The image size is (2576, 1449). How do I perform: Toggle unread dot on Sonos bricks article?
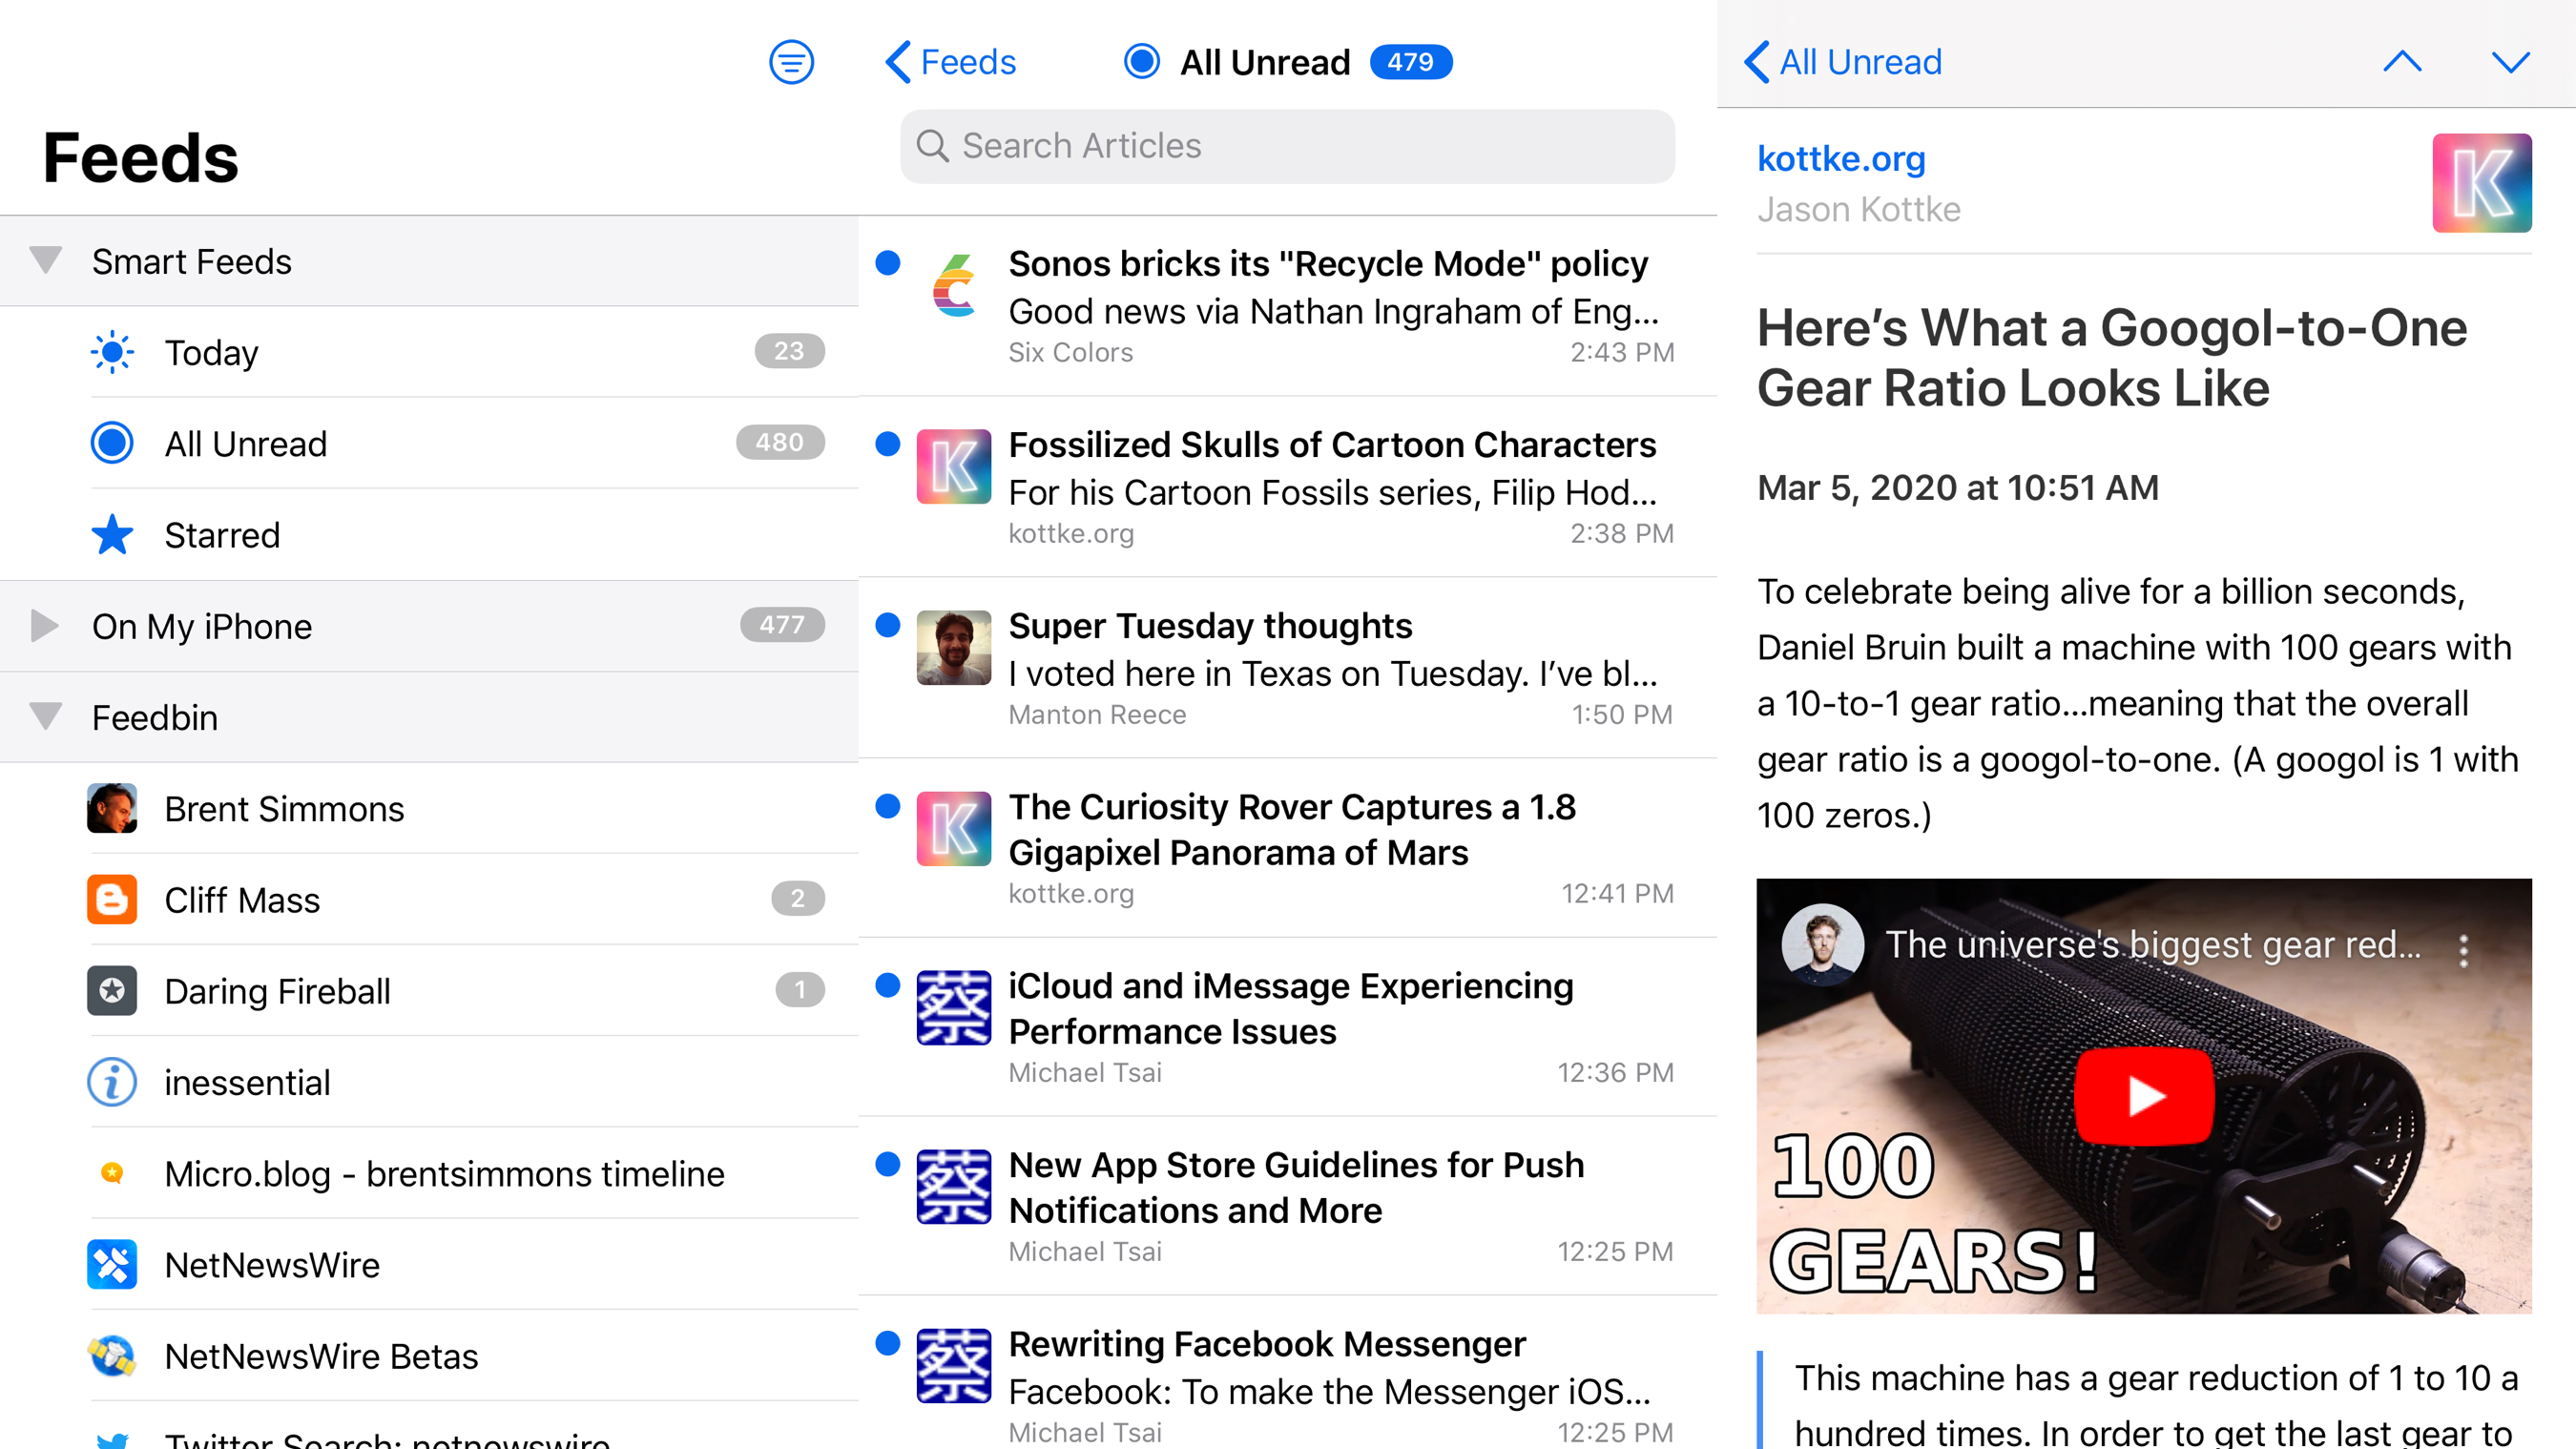coord(888,262)
